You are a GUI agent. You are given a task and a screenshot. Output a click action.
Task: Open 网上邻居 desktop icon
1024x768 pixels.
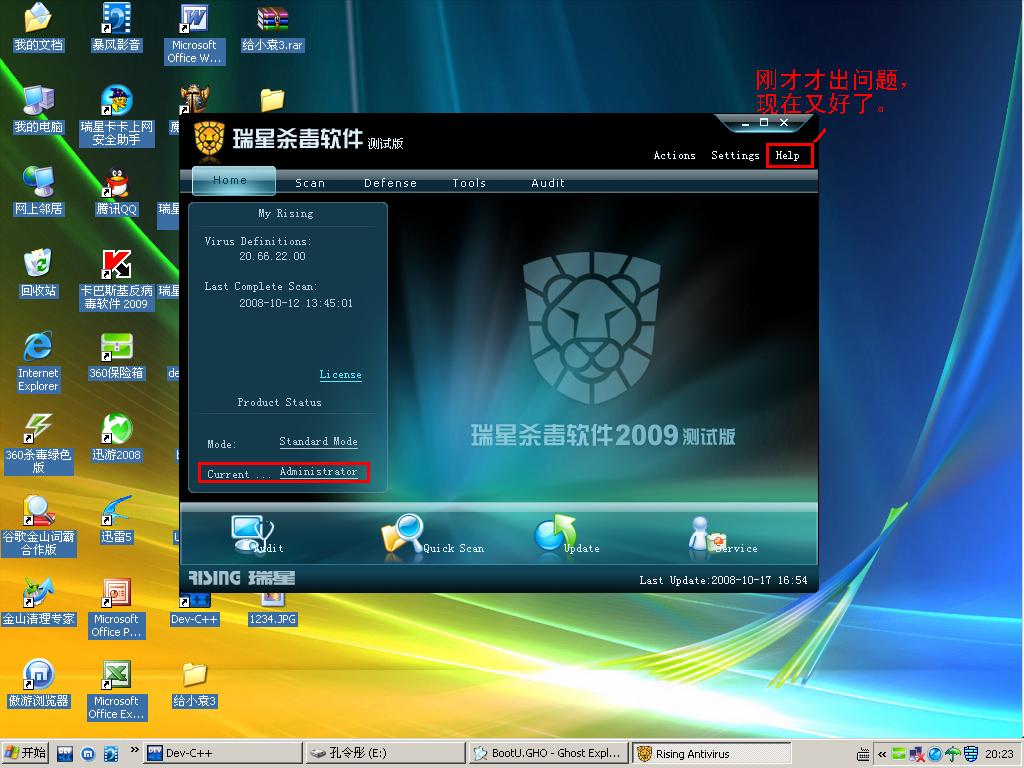click(38, 191)
